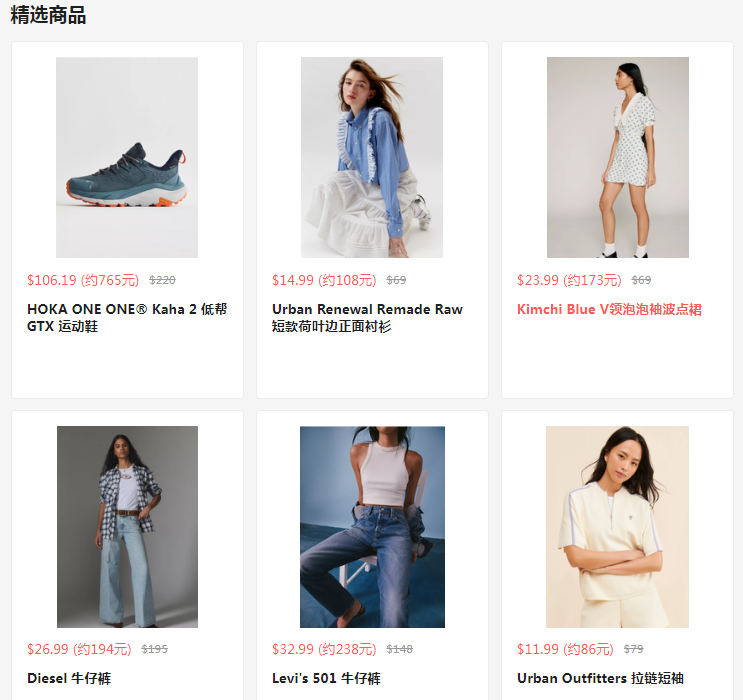Click the HOKA ONE ONE Kaha 2 title
Image resolution: width=743 pixels, height=700 pixels.
tap(127, 318)
